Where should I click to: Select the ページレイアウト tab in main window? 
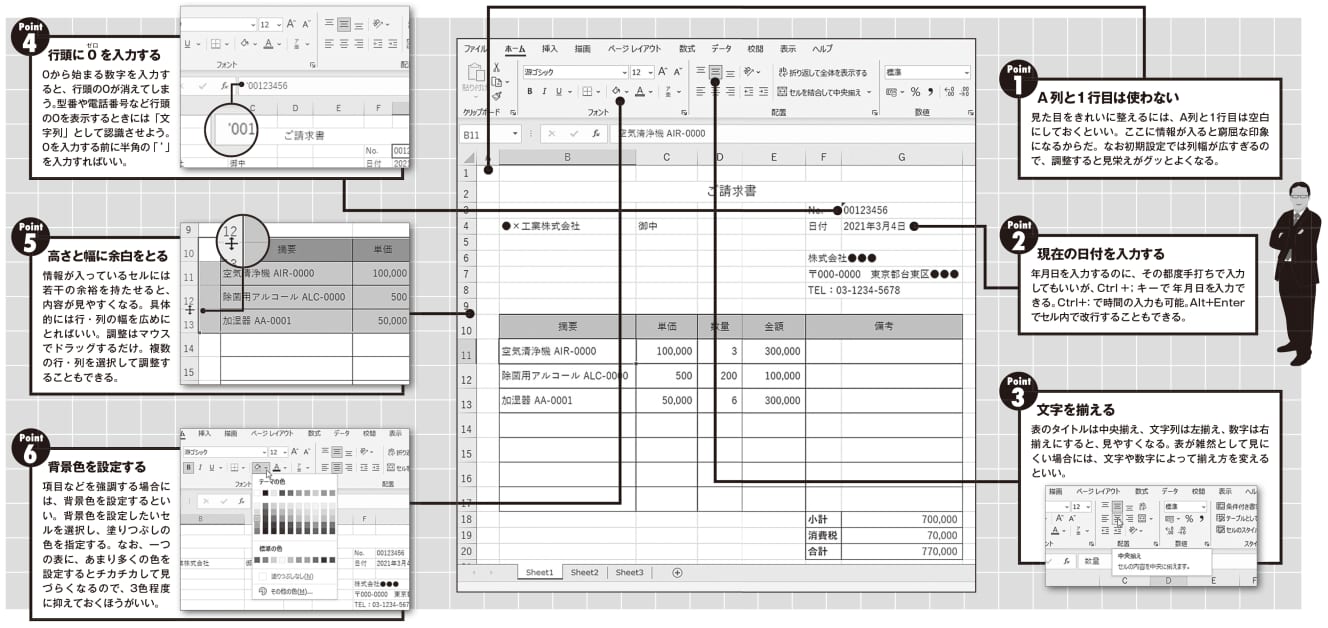tap(634, 48)
